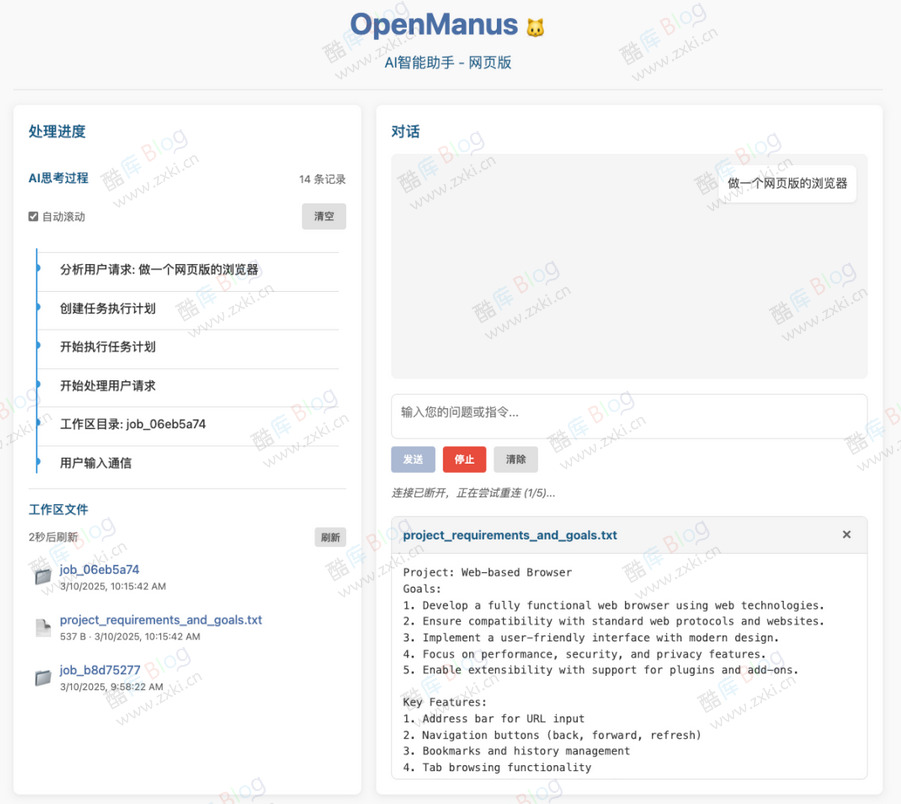Screen dimensions: 901x804
Task: Click the 清除 clear chat button
Action: 516,459
